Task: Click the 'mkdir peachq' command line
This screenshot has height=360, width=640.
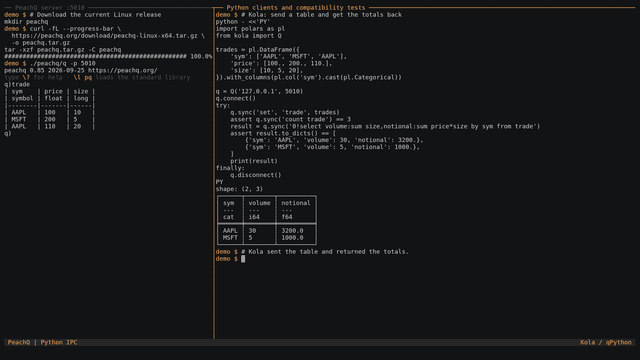Action: (26, 22)
